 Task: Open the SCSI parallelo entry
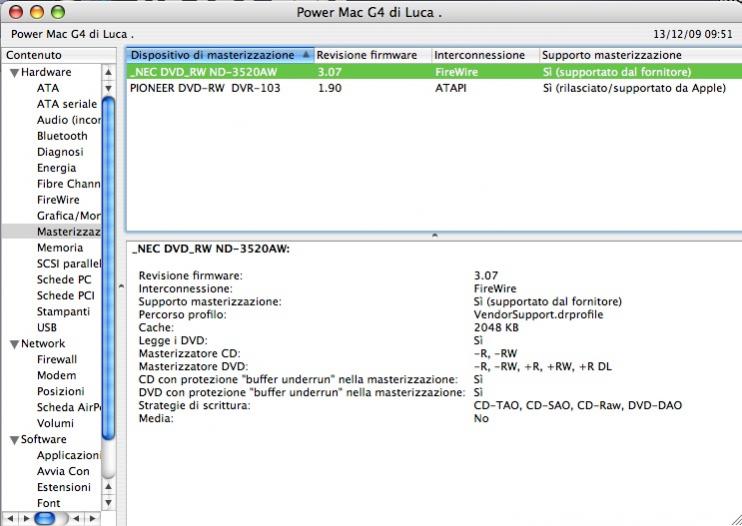pos(69,264)
